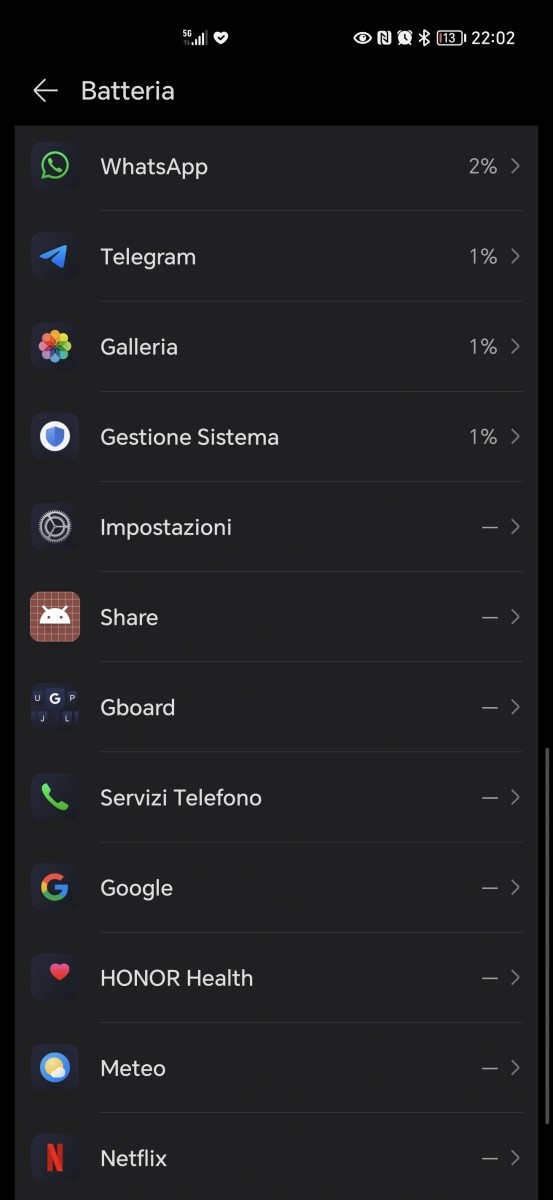Select the Share android icon
This screenshot has width=553, height=1200.
pos(55,617)
